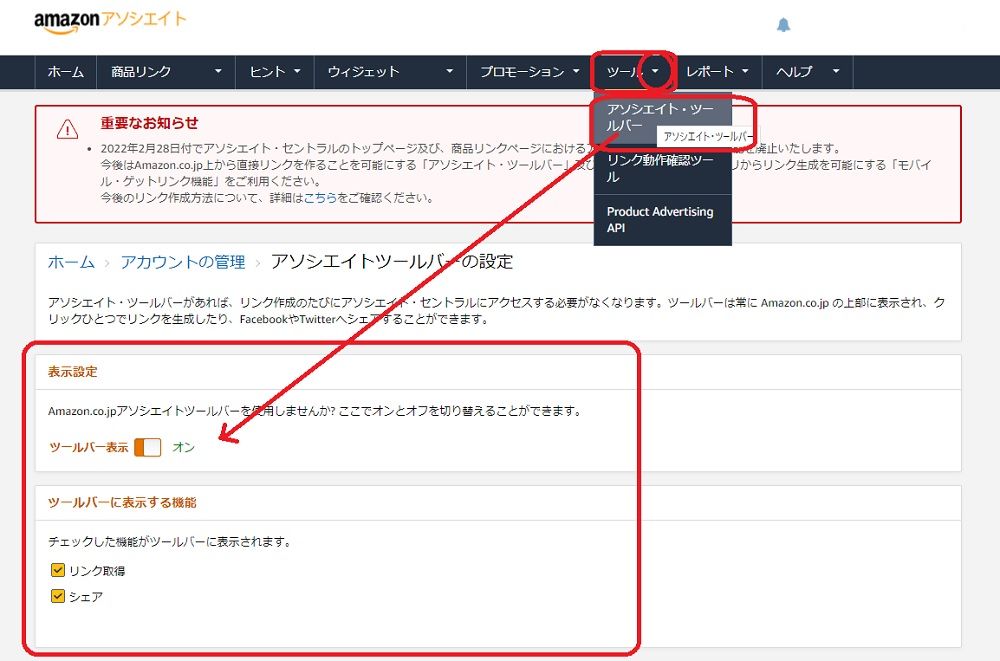This screenshot has width=1000, height=661.
Task: Click the チェックした機能がツールバーに表示されます text
Action: [x=170, y=542]
